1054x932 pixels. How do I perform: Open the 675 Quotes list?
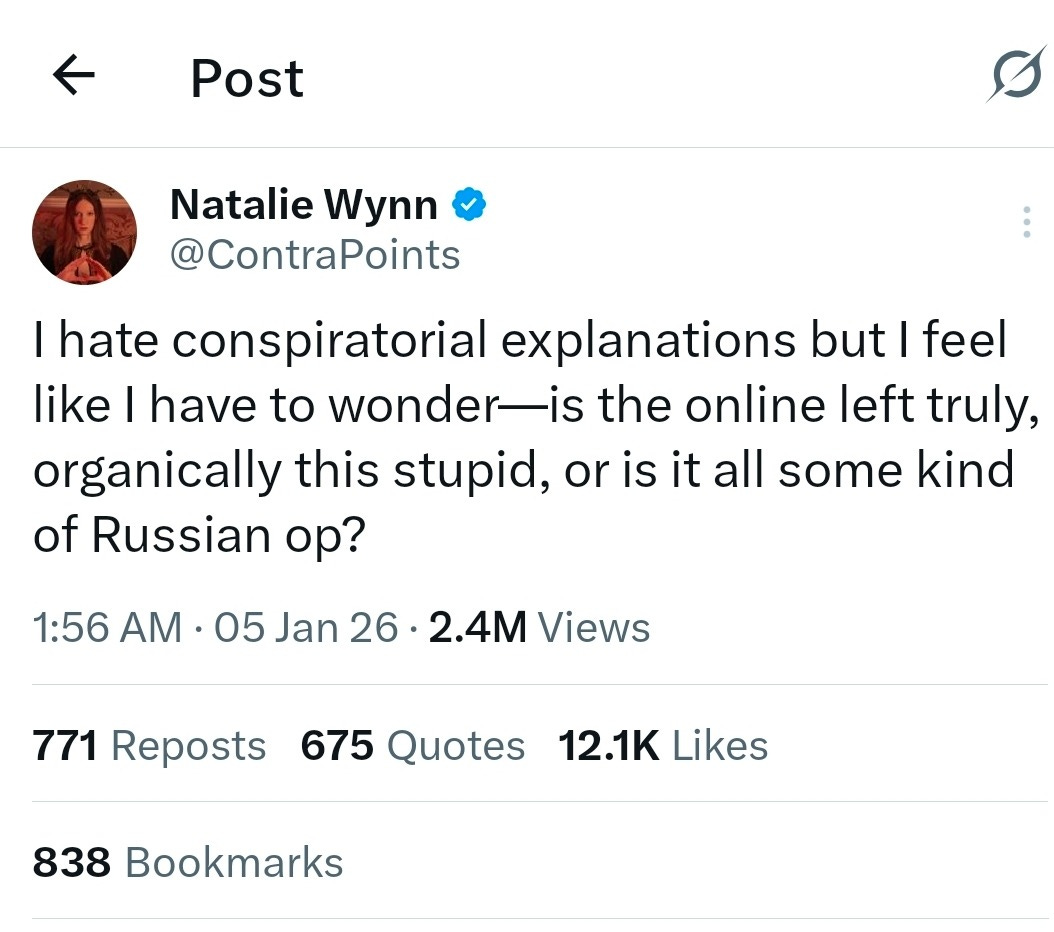pyautogui.click(x=412, y=745)
